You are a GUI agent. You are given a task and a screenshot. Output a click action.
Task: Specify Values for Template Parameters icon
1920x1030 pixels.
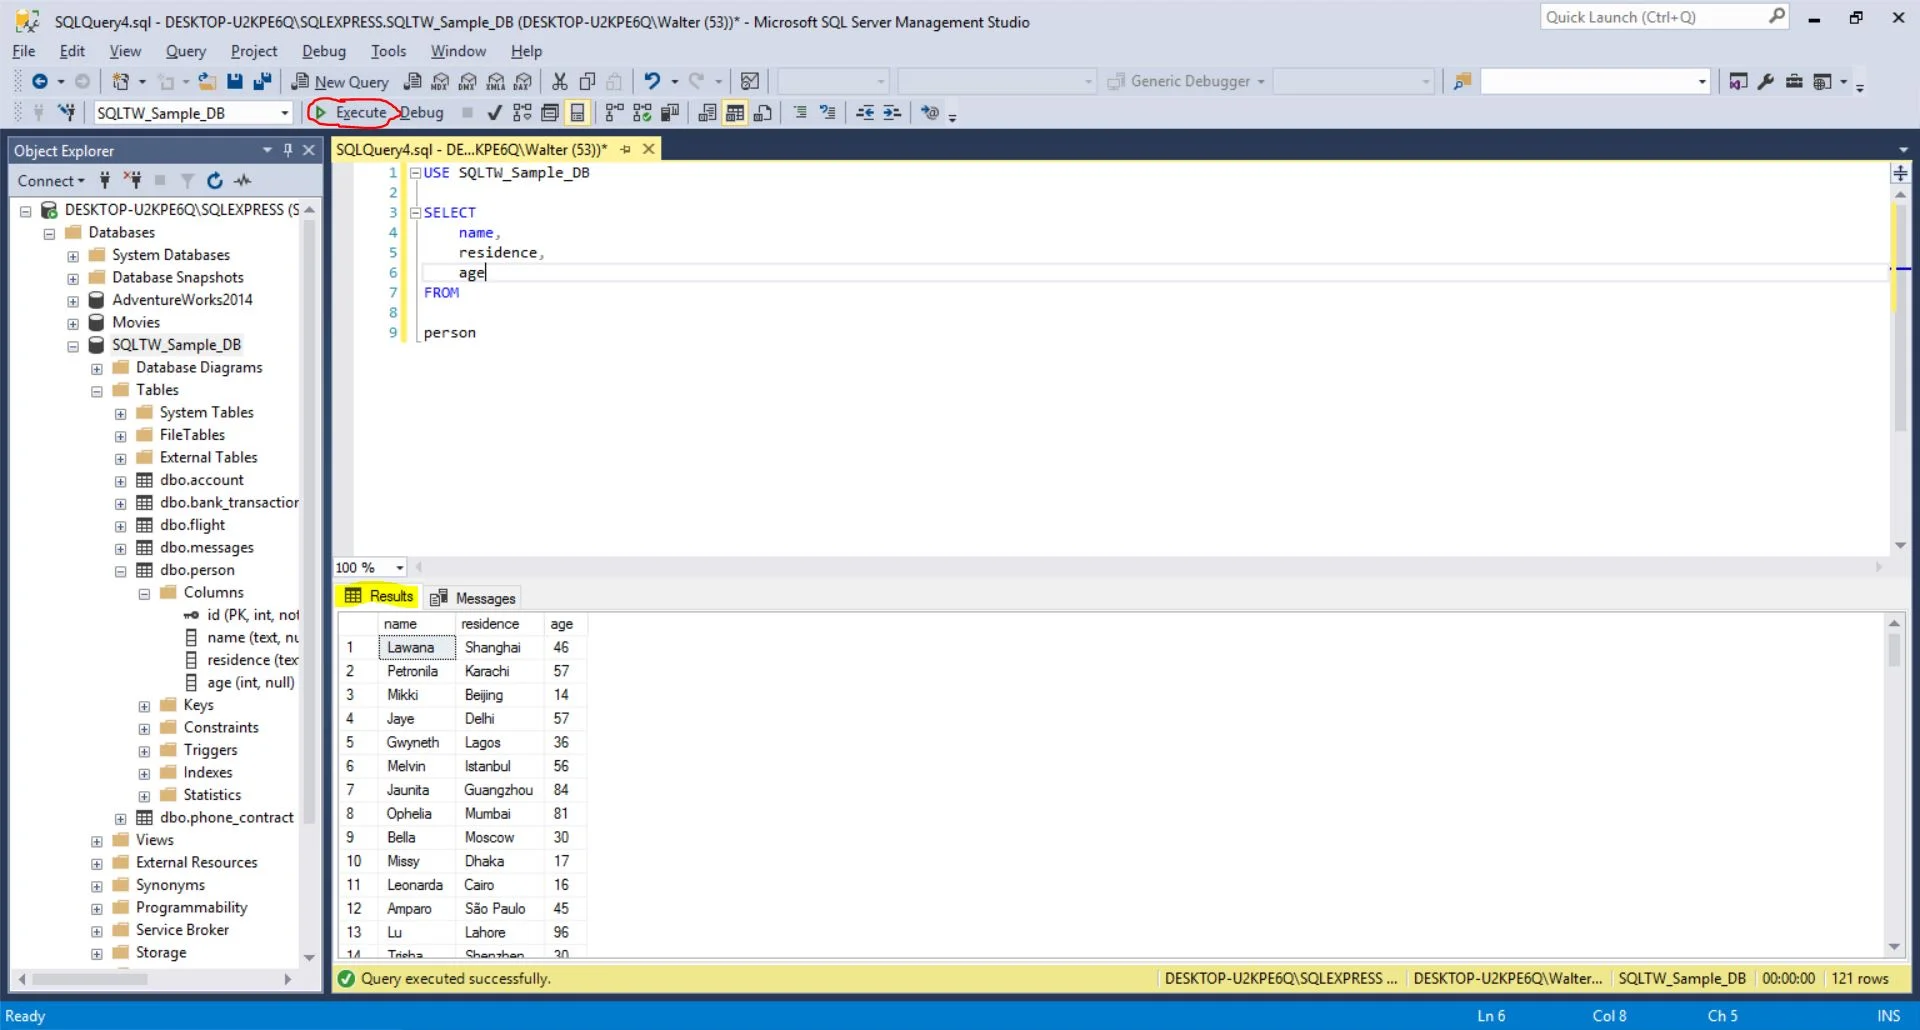click(930, 113)
